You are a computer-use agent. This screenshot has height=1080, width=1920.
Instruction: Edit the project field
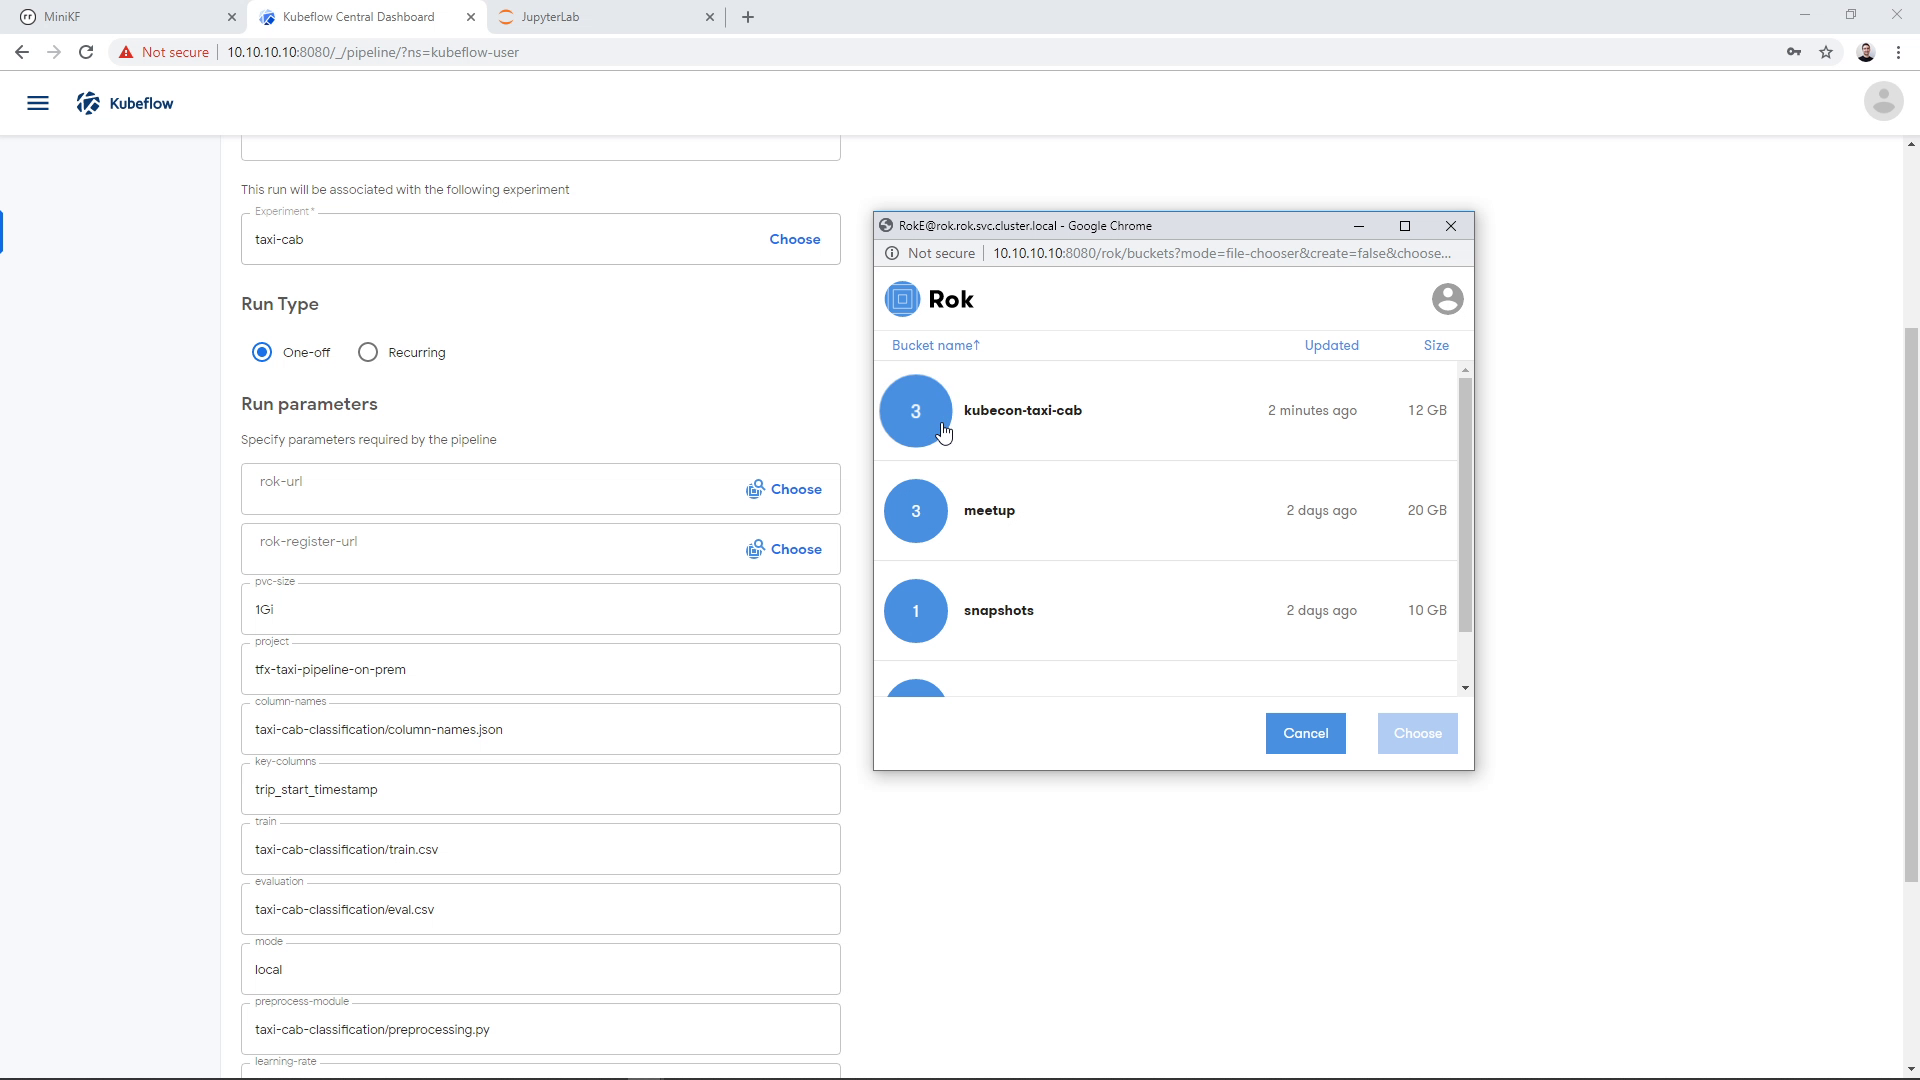point(540,669)
